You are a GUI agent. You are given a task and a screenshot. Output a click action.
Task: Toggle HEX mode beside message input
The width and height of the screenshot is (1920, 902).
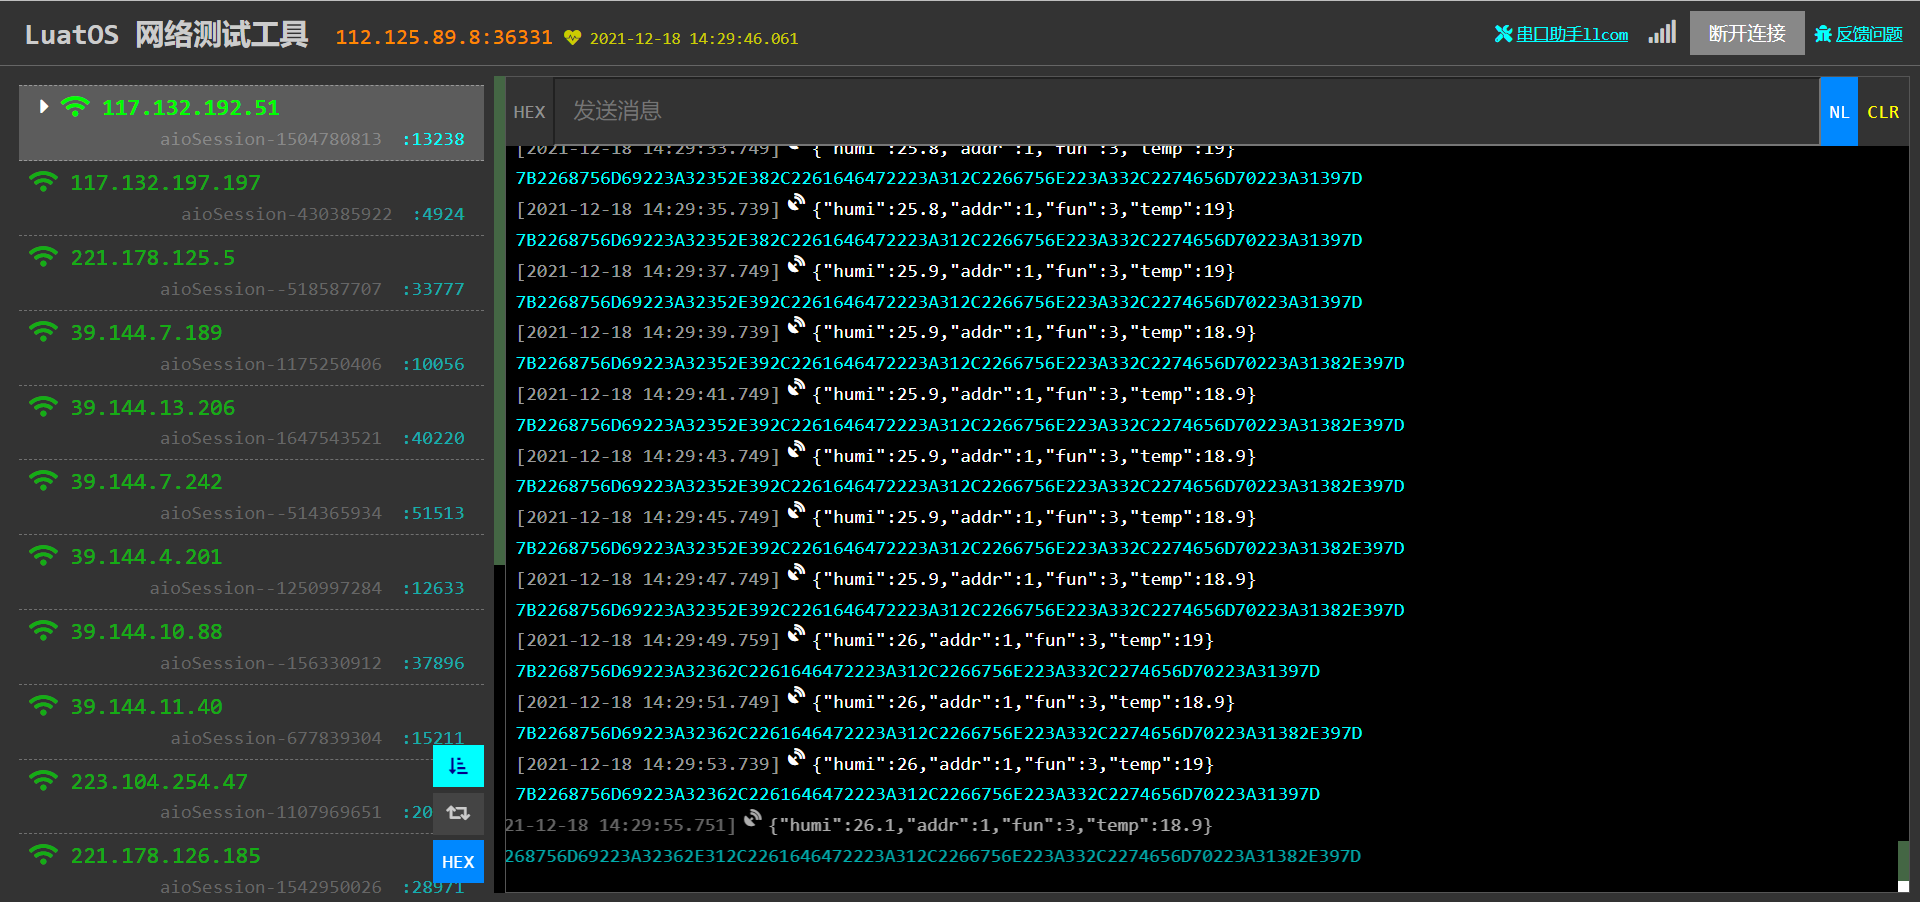[529, 112]
